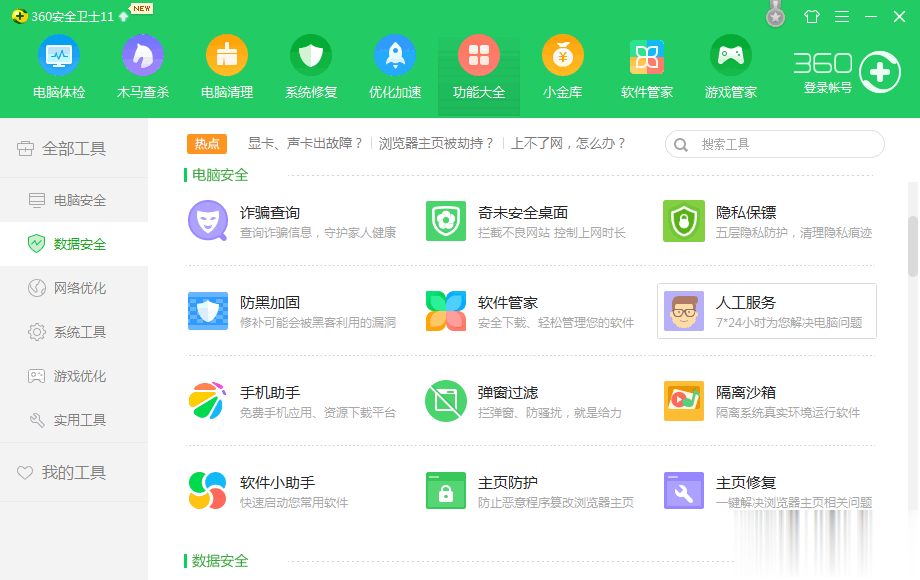Launch 隐私保镖 lock shield icon

pos(684,221)
